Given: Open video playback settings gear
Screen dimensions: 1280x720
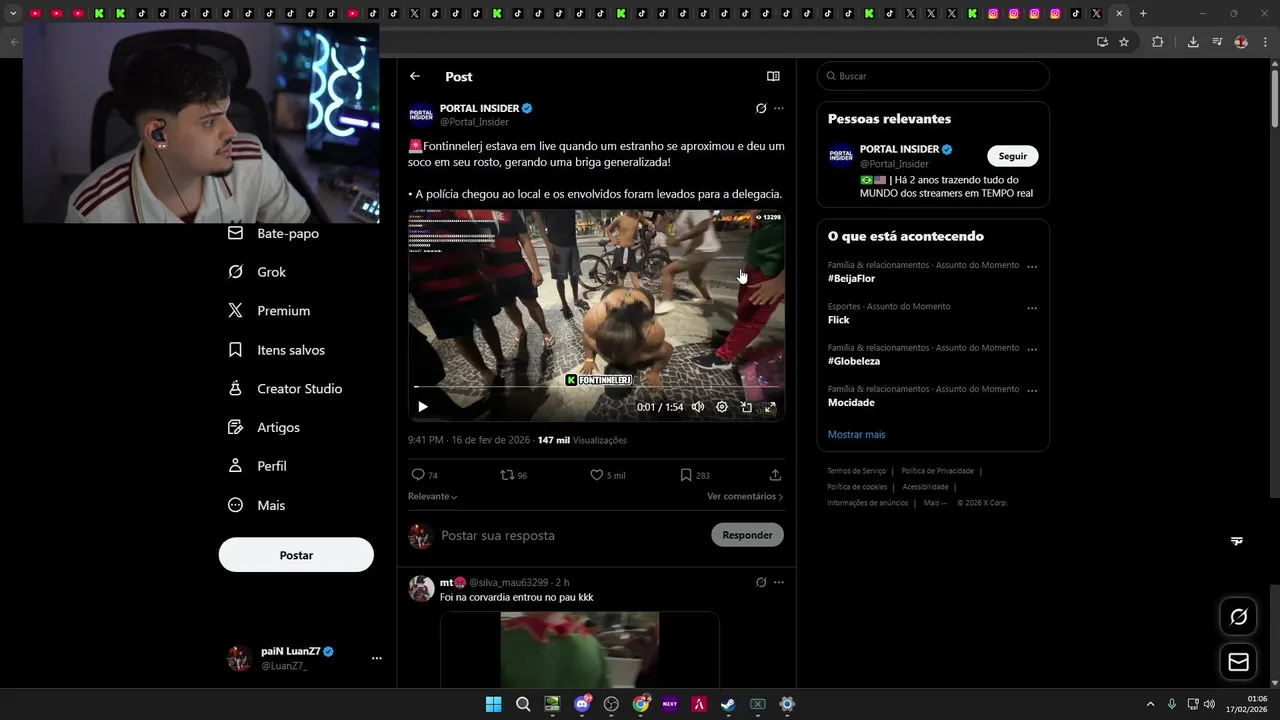Looking at the screenshot, I should (722, 407).
